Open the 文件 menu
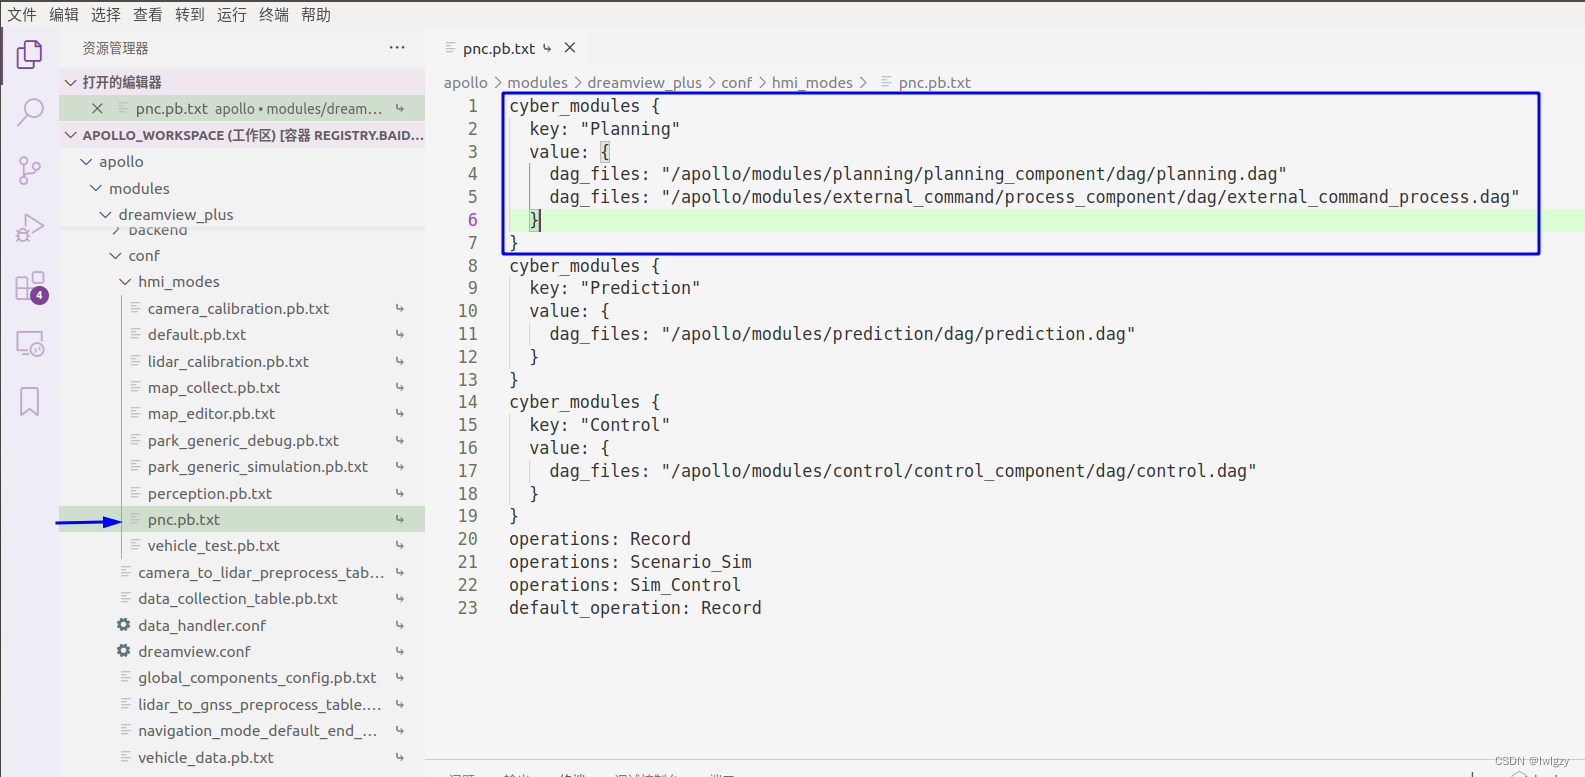This screenshot has height=777, width=1585. [x=22, y=15]
